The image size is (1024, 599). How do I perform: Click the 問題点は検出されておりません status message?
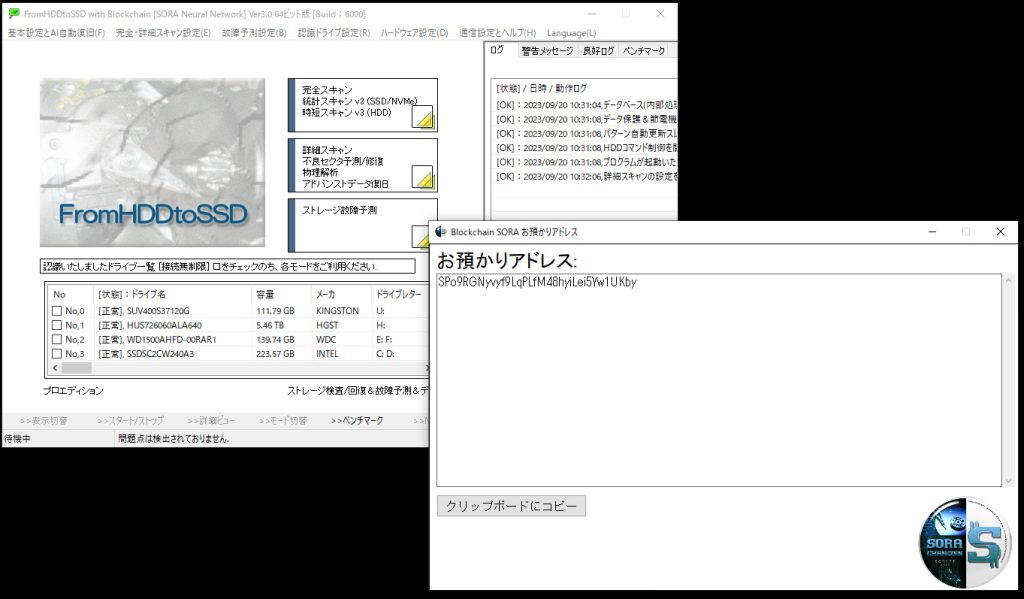coord(173,439)
